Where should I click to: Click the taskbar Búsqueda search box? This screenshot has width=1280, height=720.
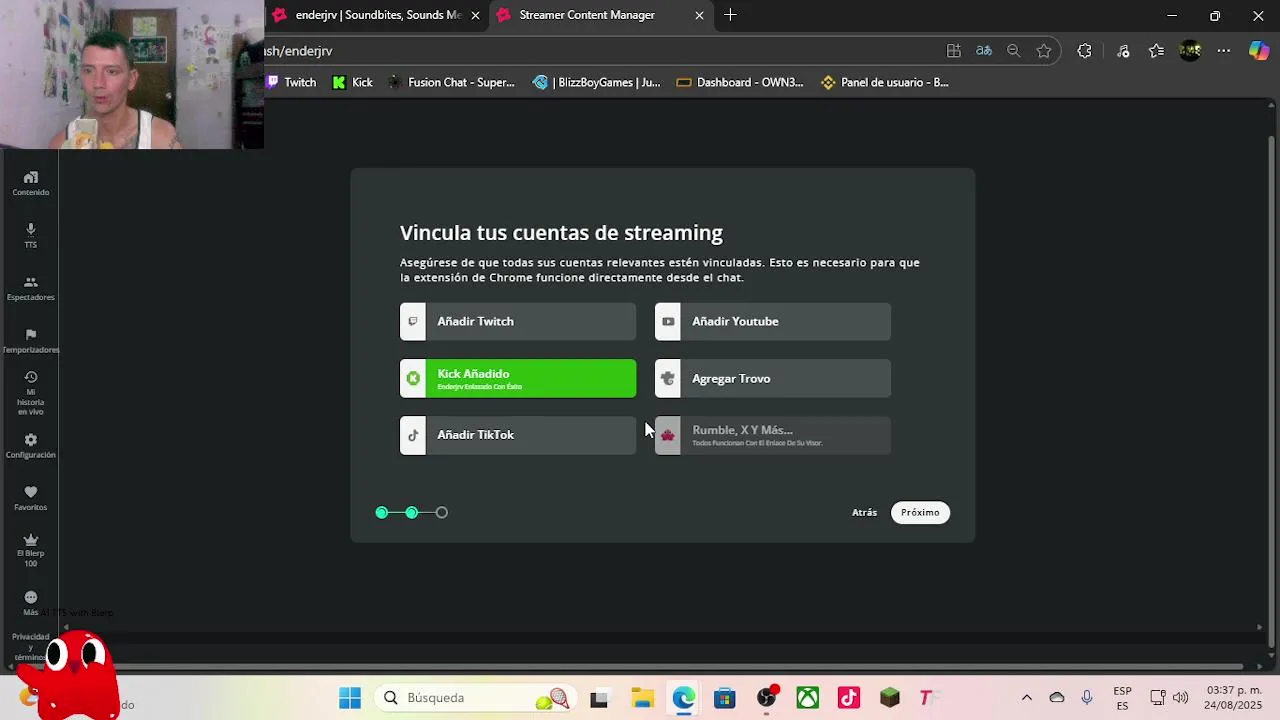(x=474, y=698)
